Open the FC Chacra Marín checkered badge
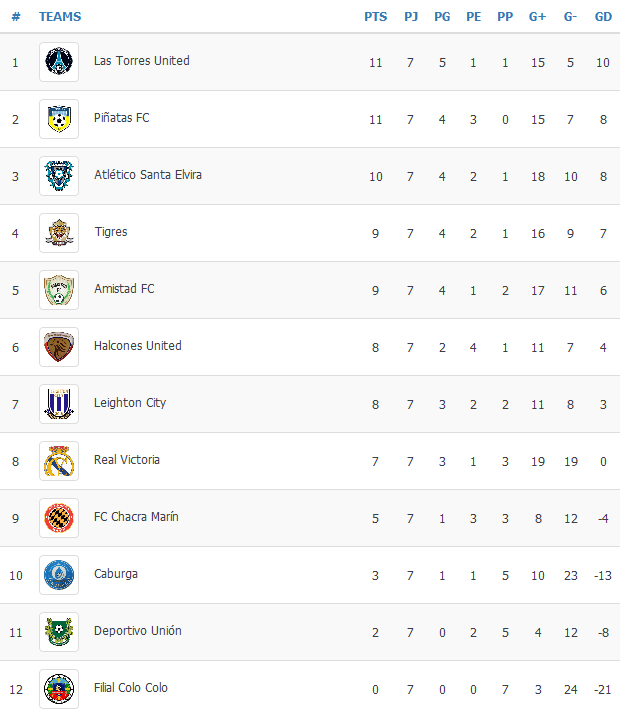 (59, 518)
